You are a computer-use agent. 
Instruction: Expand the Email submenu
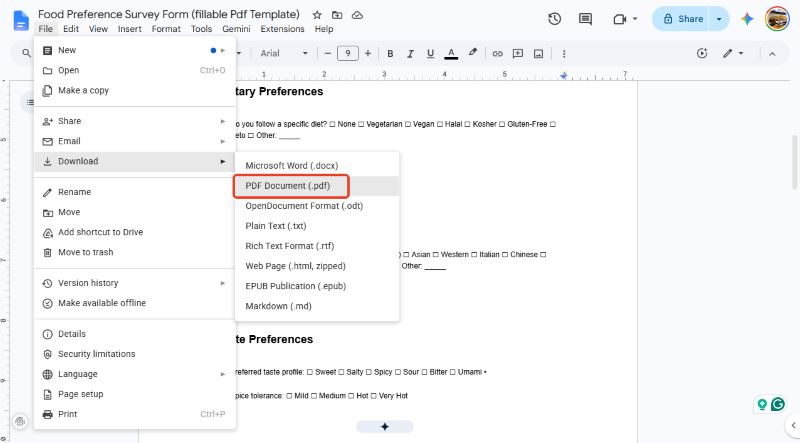tap(135, 141)
